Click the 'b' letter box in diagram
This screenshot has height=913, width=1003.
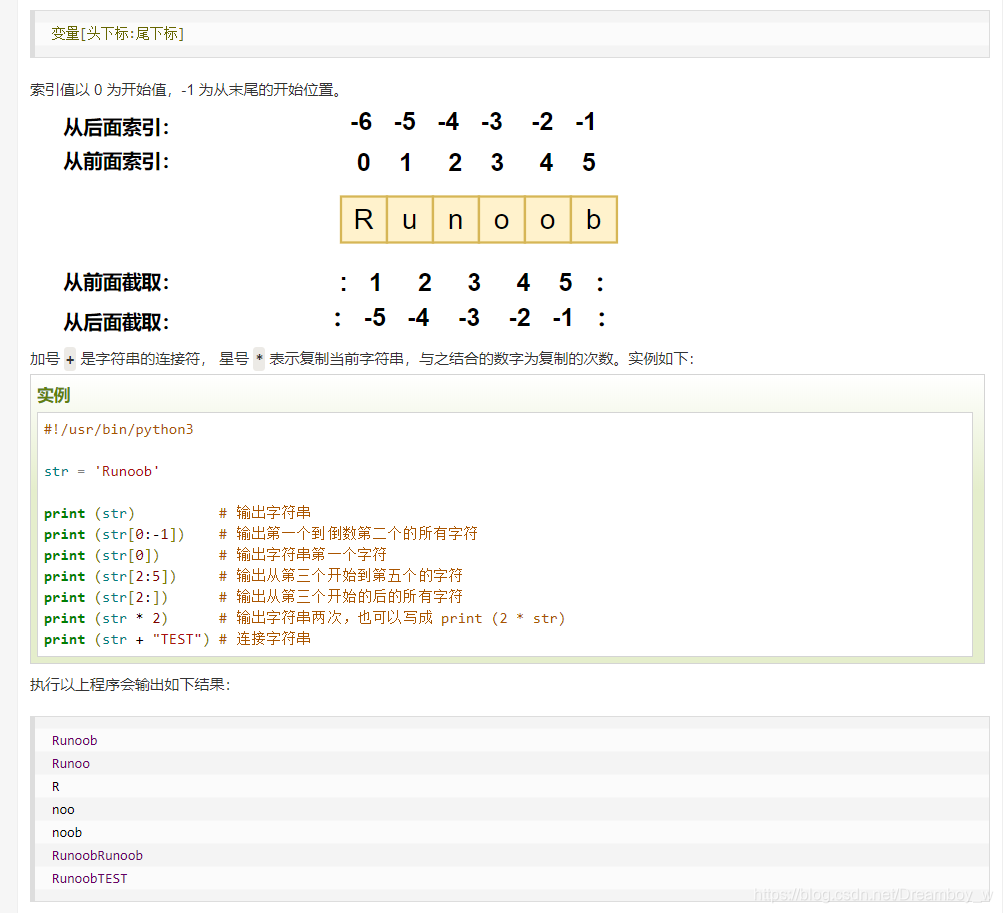point(594,219)
